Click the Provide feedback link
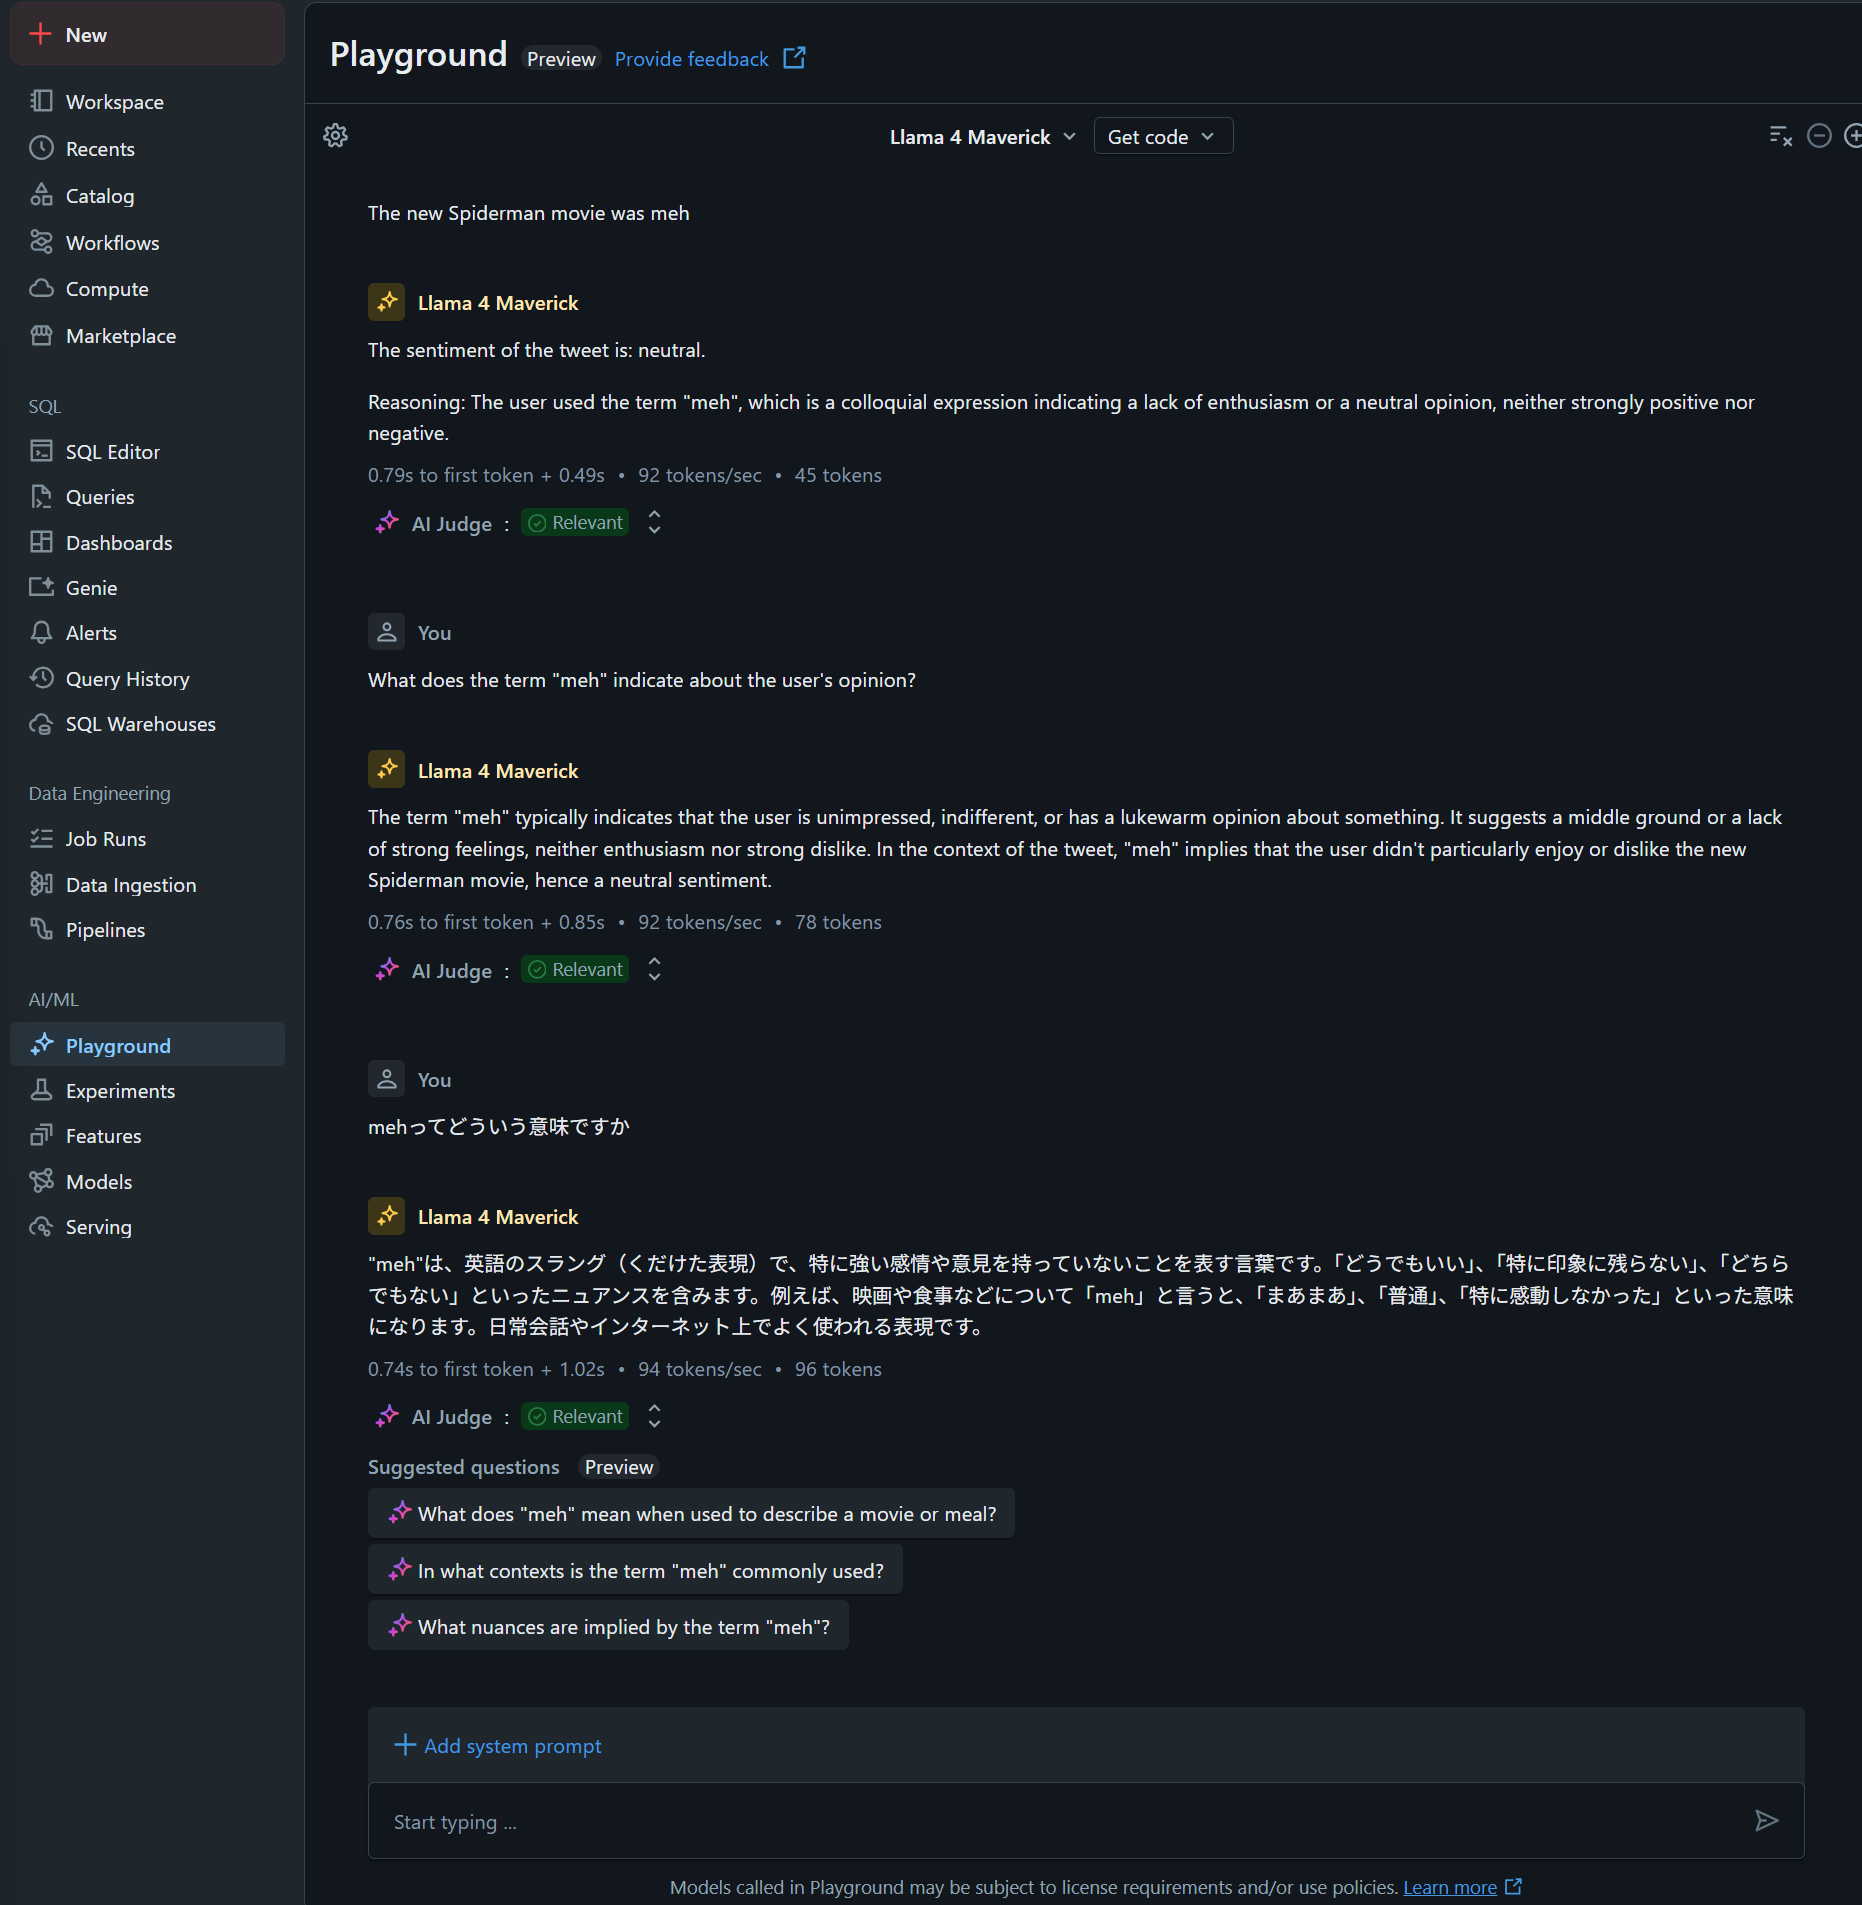1862x1905 pixels. pos(691,59)
